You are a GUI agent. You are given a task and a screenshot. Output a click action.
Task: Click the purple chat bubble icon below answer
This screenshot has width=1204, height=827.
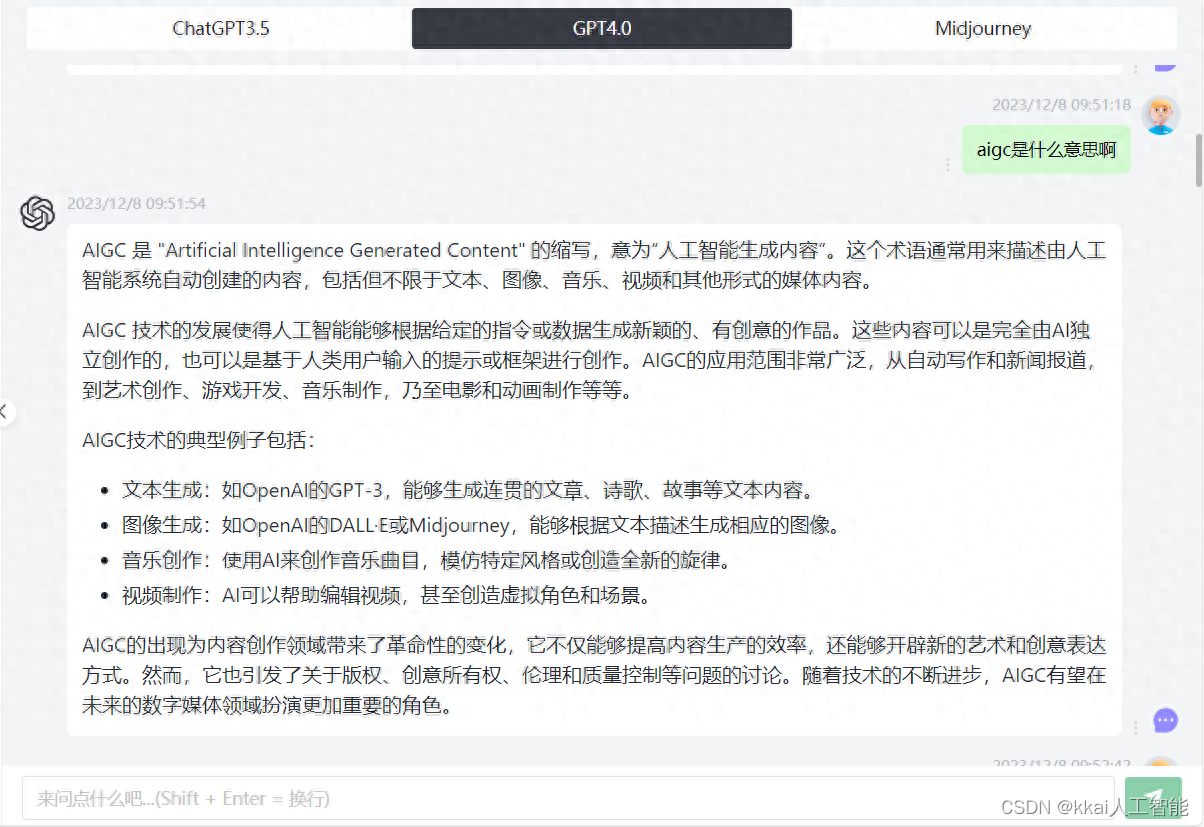tap(1165, 720)
